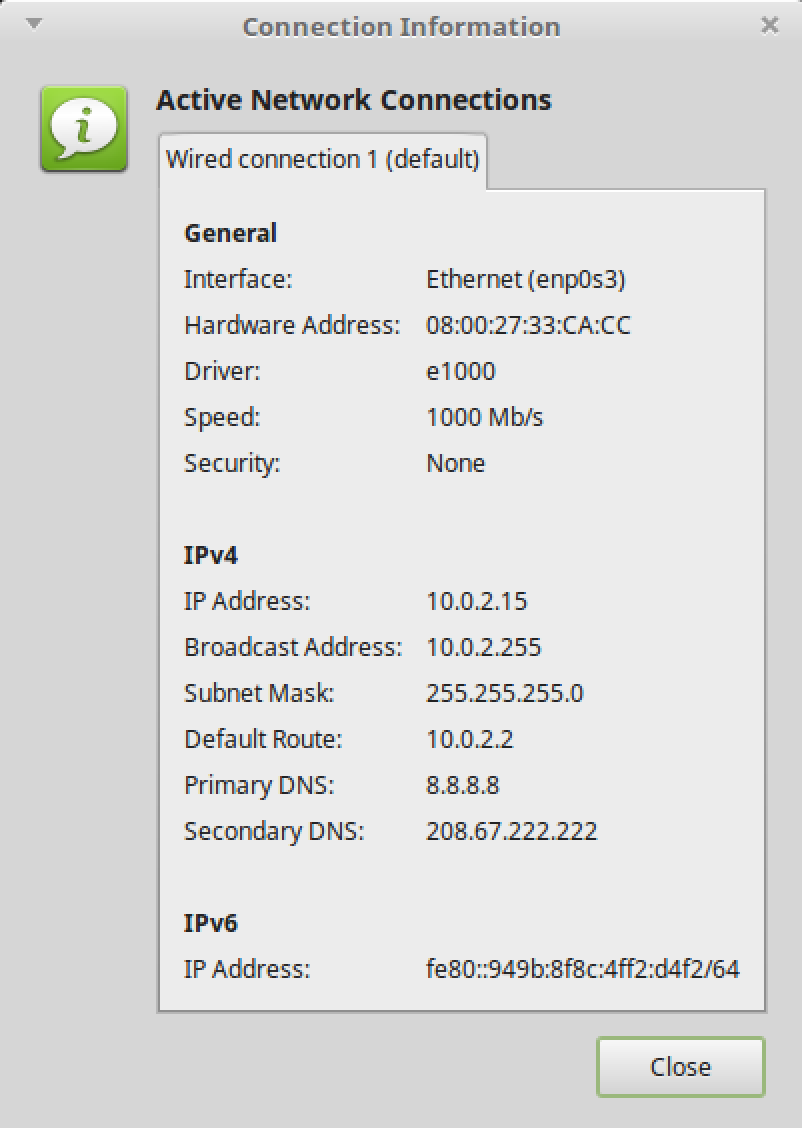This screenshot has width=802, height=1128.
Task: Click the green info speech-bubble icon
Action: (83, 128)
